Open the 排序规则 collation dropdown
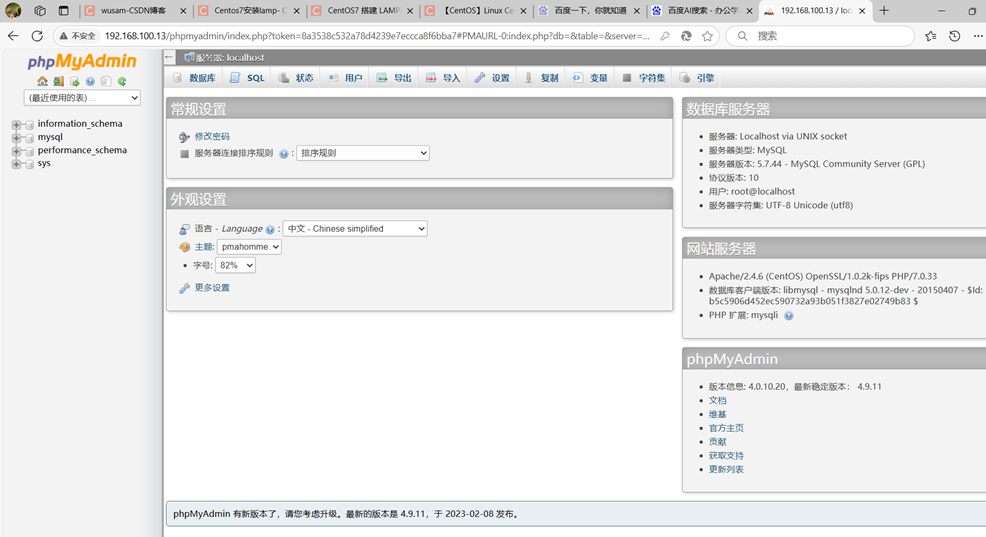The width and height of the screenshot is (986, 537). point(363,153)
